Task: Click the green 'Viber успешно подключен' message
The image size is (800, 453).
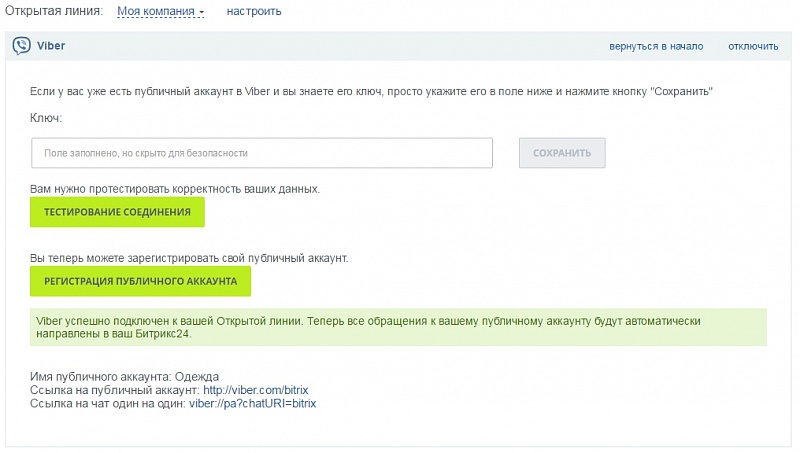Action: click(398, 328)
